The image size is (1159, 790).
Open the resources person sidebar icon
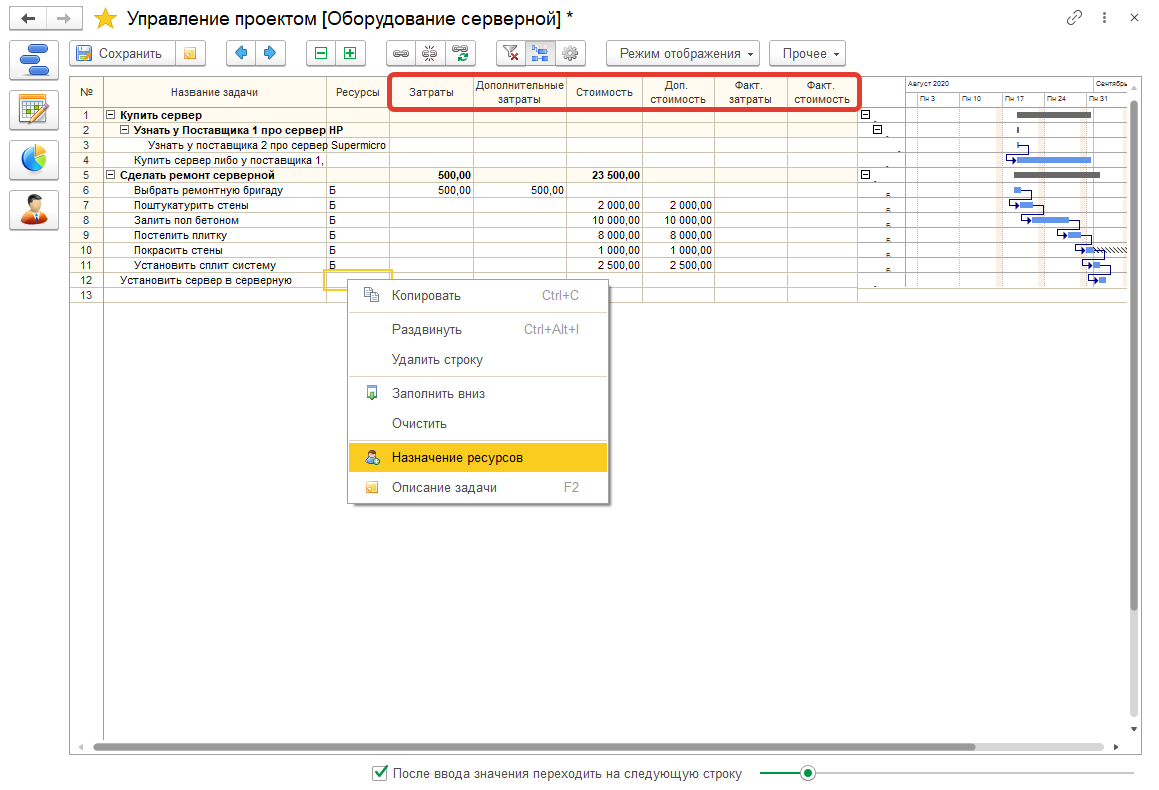pyautogui.click(x=34, y=209)
